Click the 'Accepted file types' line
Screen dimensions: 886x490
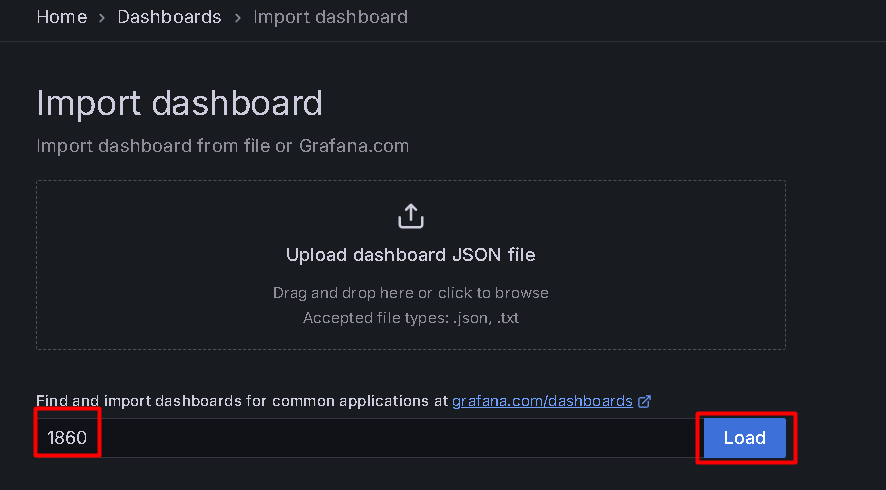pos(410,318)
